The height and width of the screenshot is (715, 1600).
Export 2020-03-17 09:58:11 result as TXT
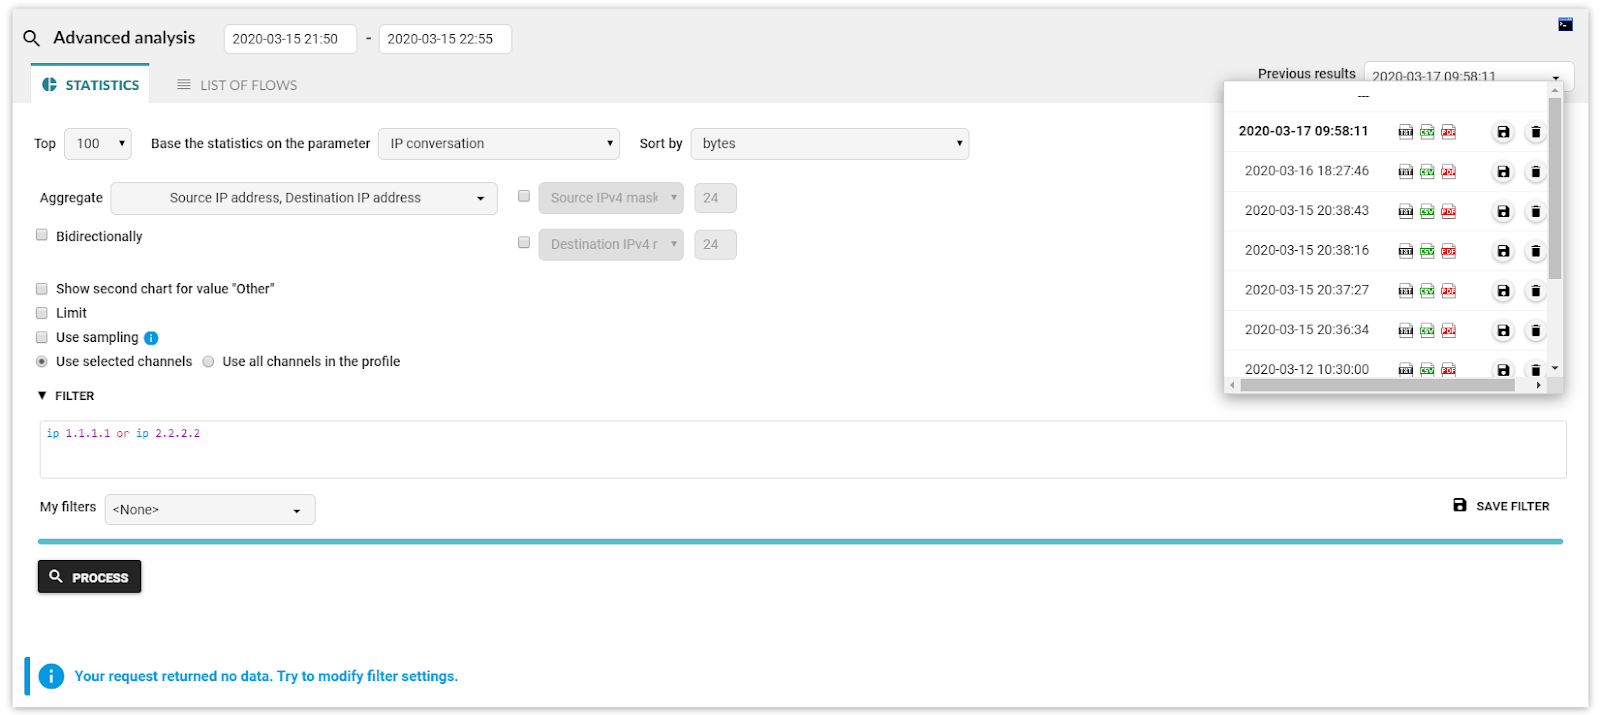coord(1405,132)
